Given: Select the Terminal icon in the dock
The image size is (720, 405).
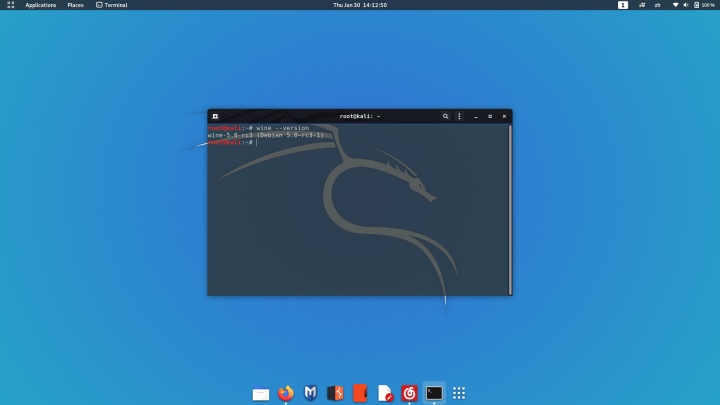Looking at the screenshot, I should [434, 393].
